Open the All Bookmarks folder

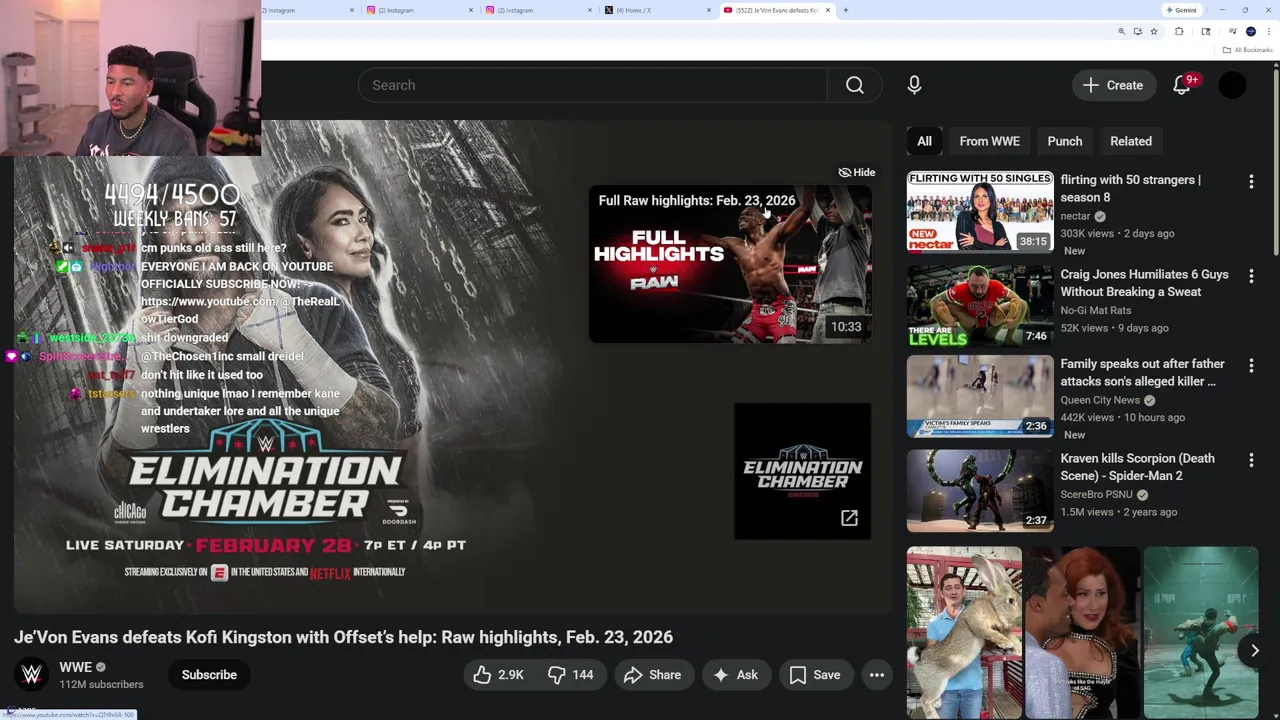coord(1247,50)
